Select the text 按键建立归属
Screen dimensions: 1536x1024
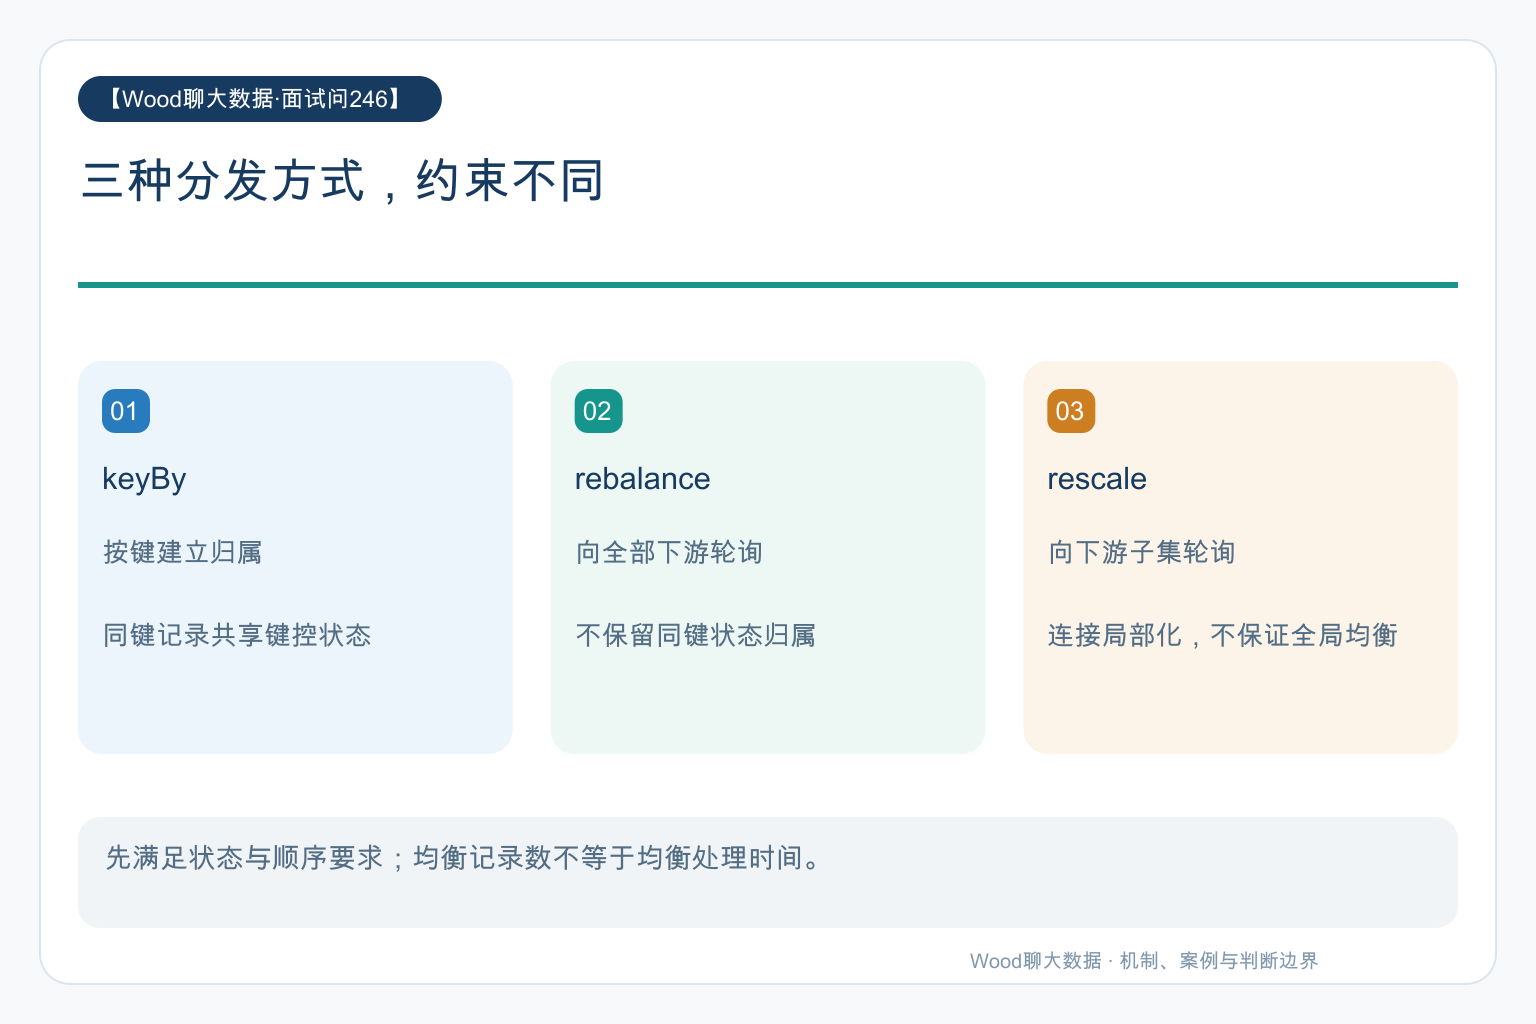(183, 552)
